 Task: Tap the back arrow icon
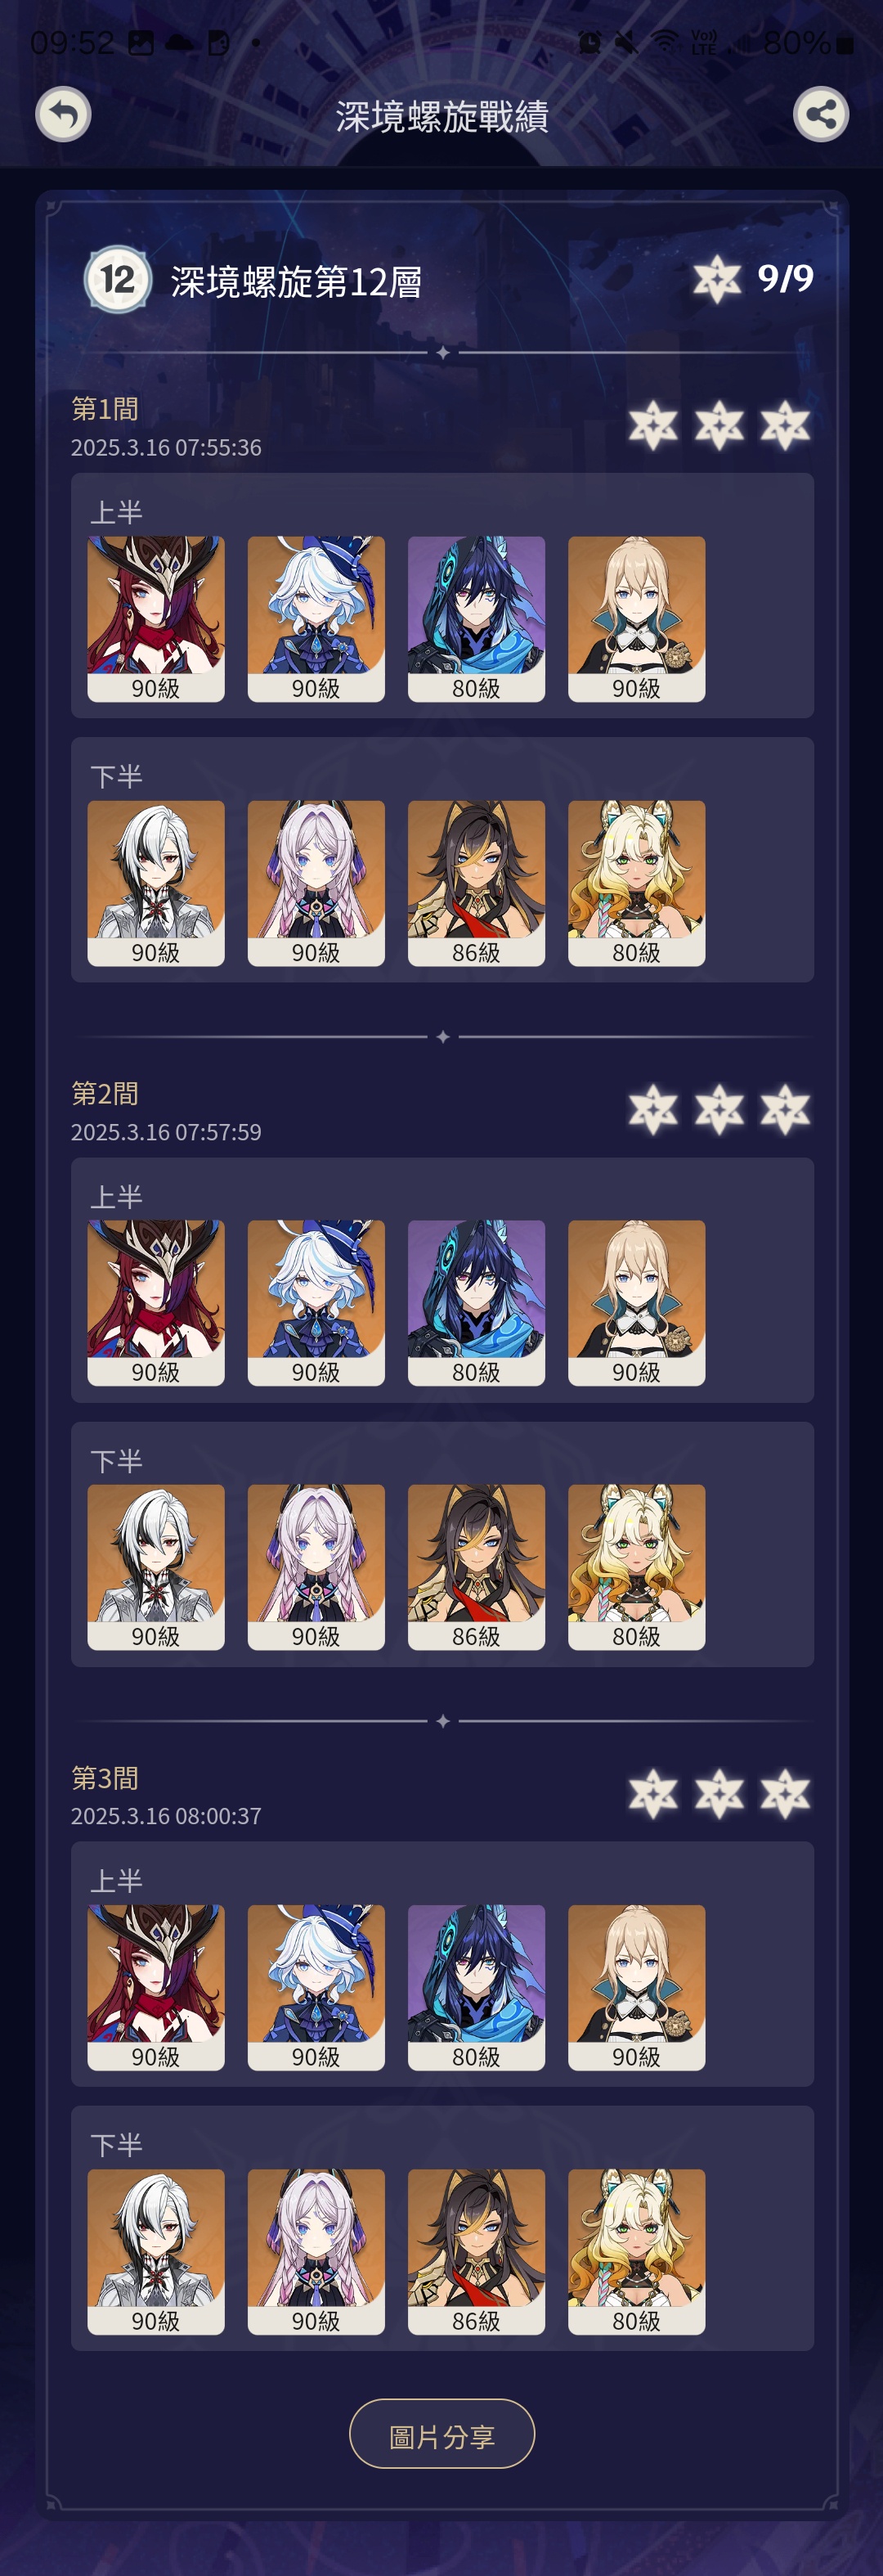pyautogui.click(x=63, y=114)
